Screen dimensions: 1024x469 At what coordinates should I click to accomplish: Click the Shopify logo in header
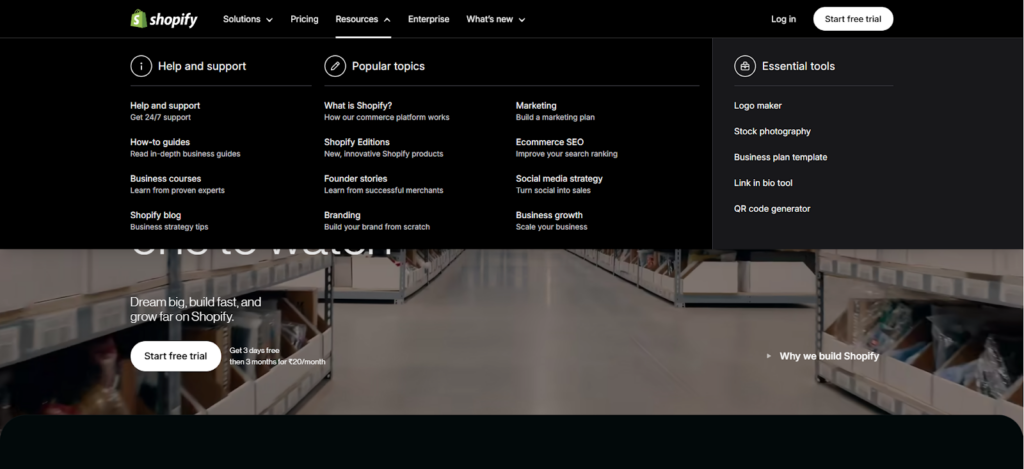click(x=164, y=19)
